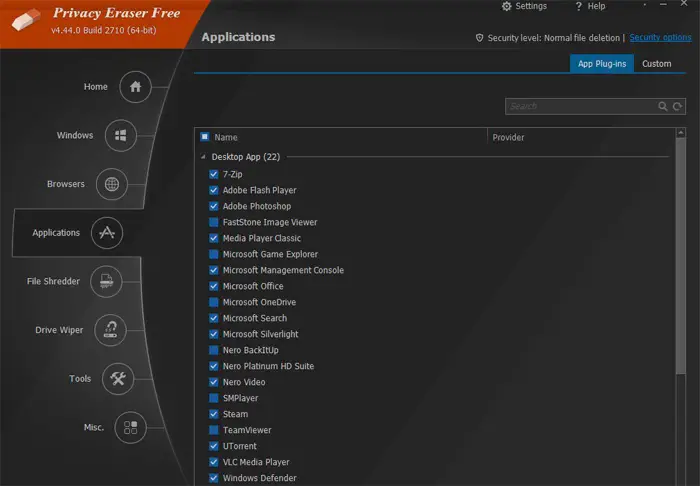Uncheck the UTorrent checkbox

214,446
